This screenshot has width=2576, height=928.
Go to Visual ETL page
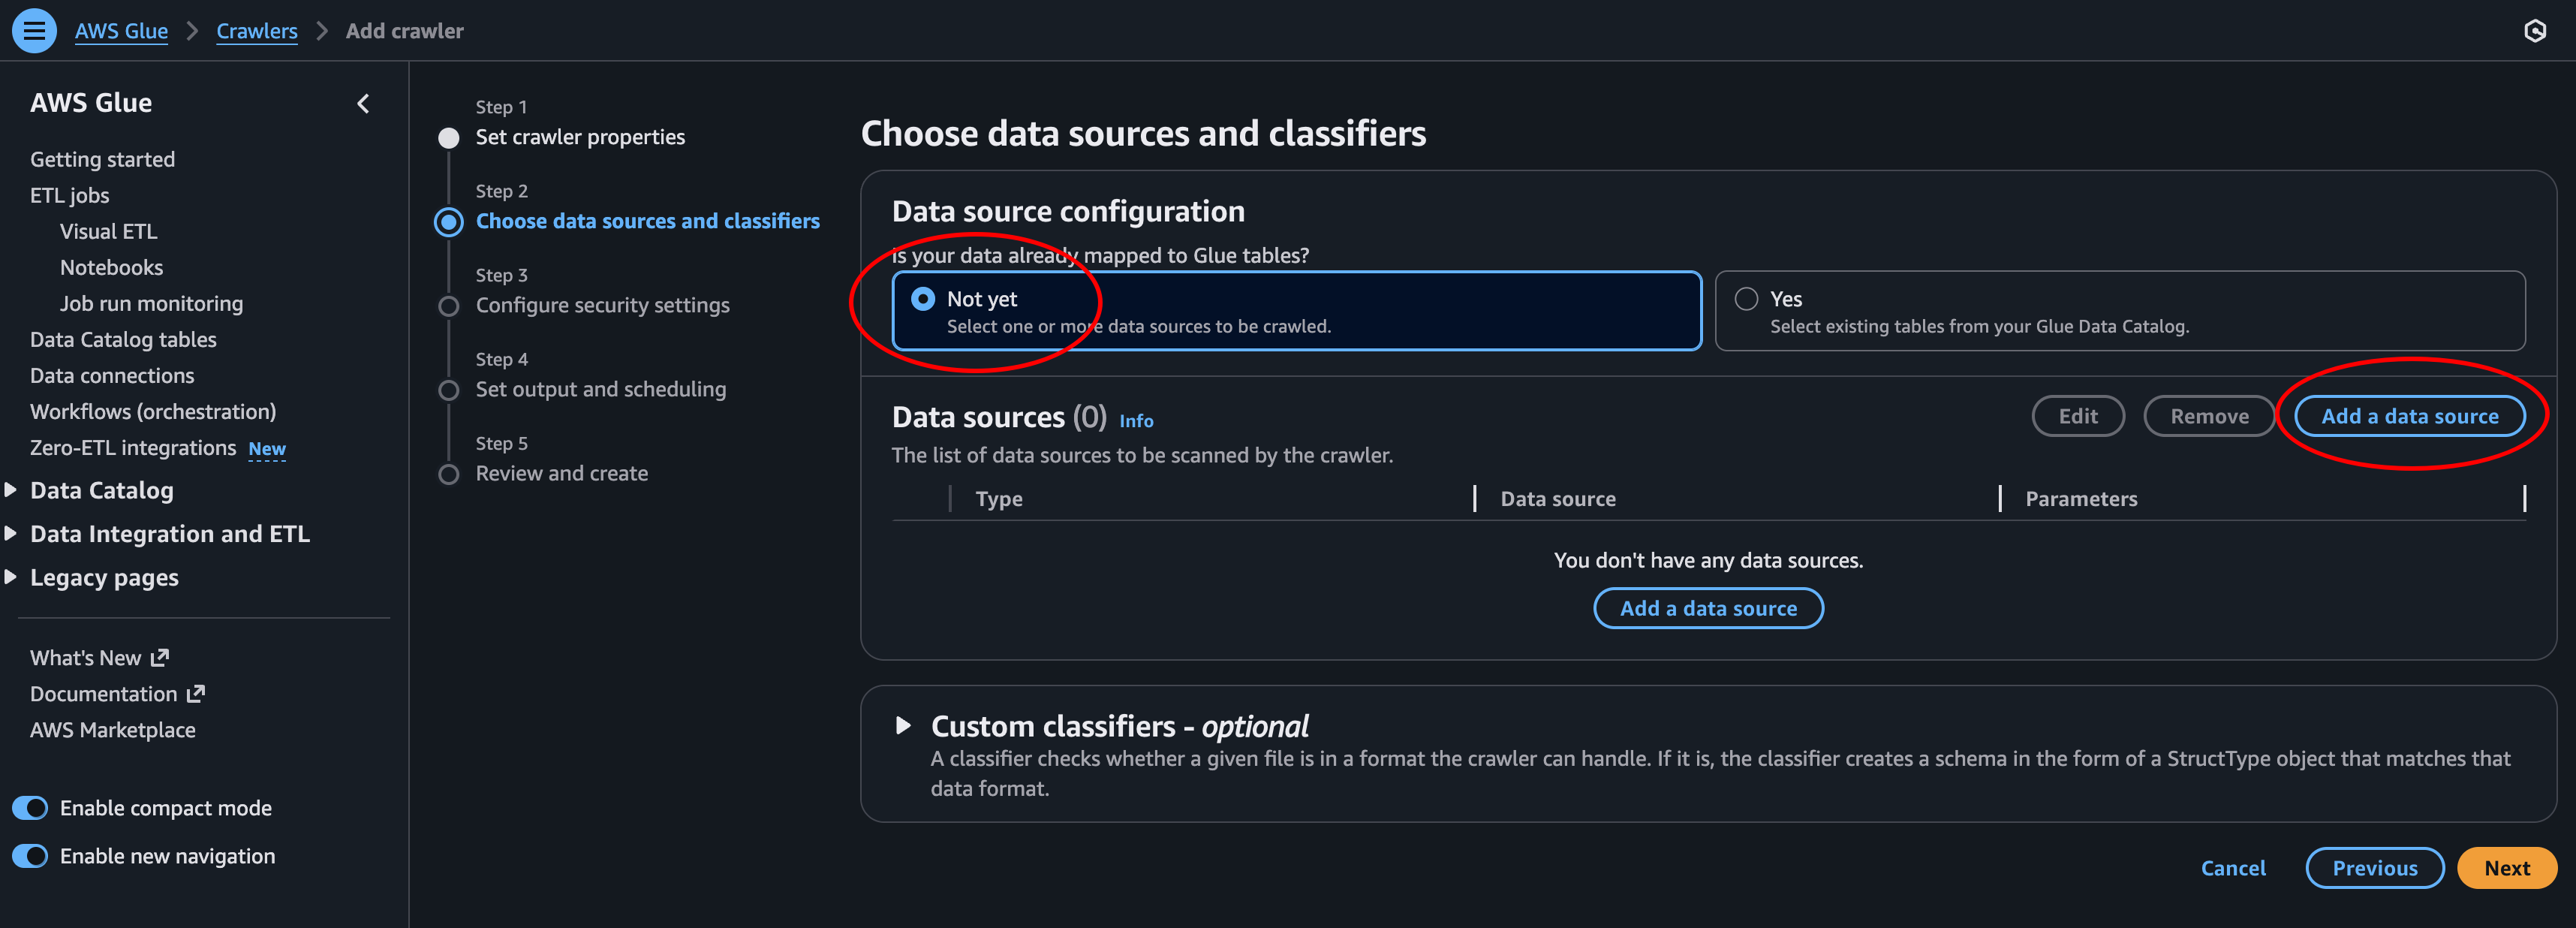[108, 232]
